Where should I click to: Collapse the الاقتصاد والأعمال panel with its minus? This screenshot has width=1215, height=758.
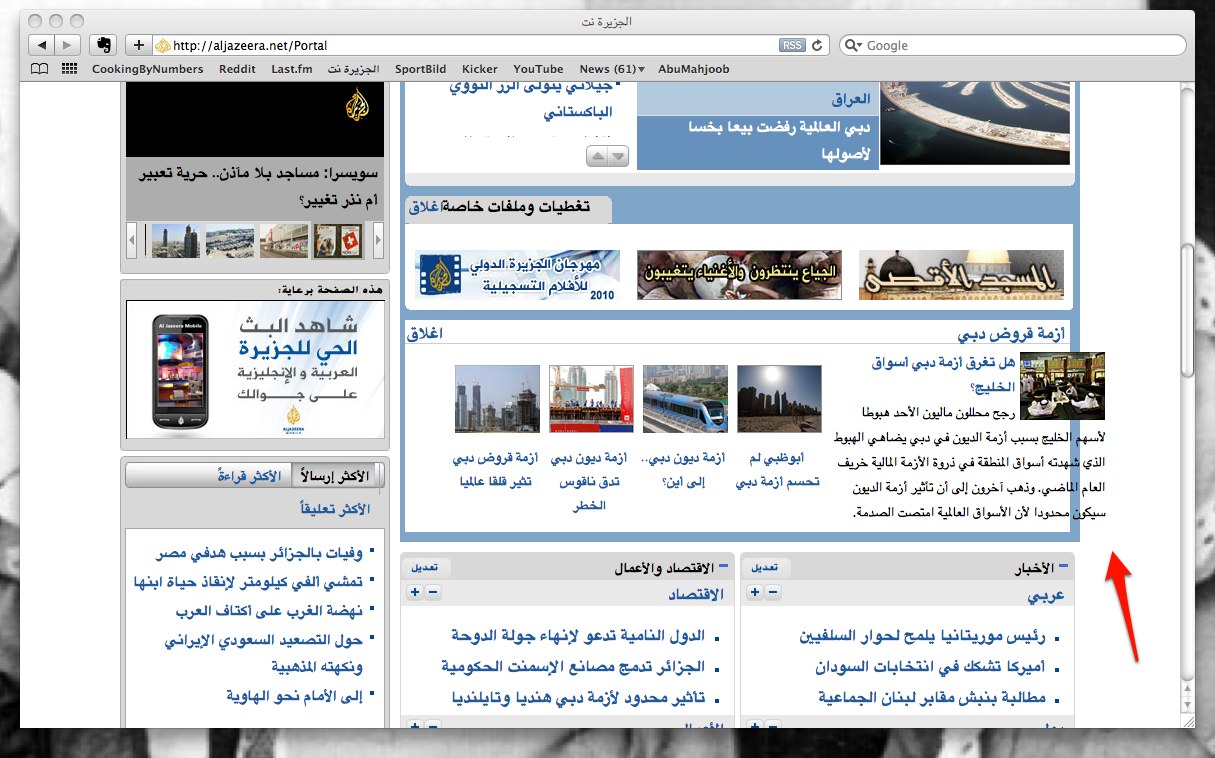point(723,566)
